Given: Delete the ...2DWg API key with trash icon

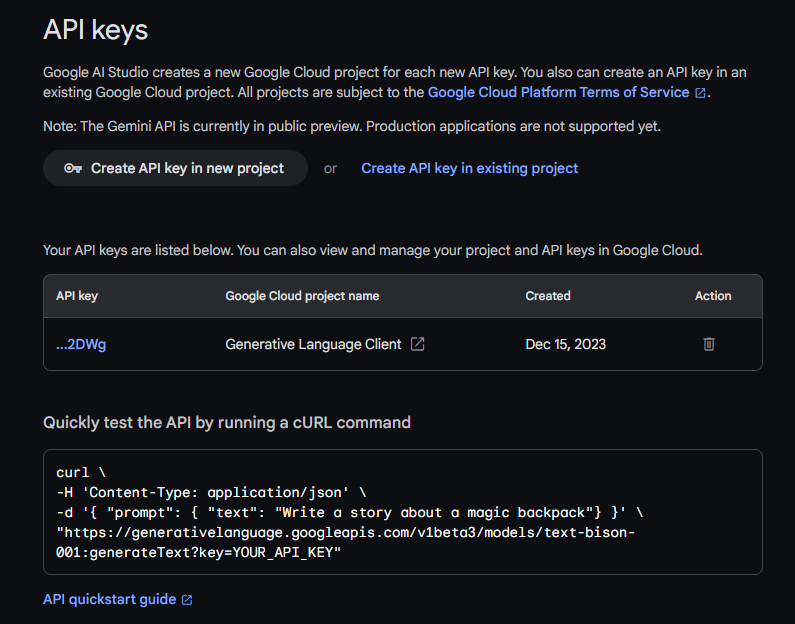Looking at the screenshot, I should click(709, 344).
